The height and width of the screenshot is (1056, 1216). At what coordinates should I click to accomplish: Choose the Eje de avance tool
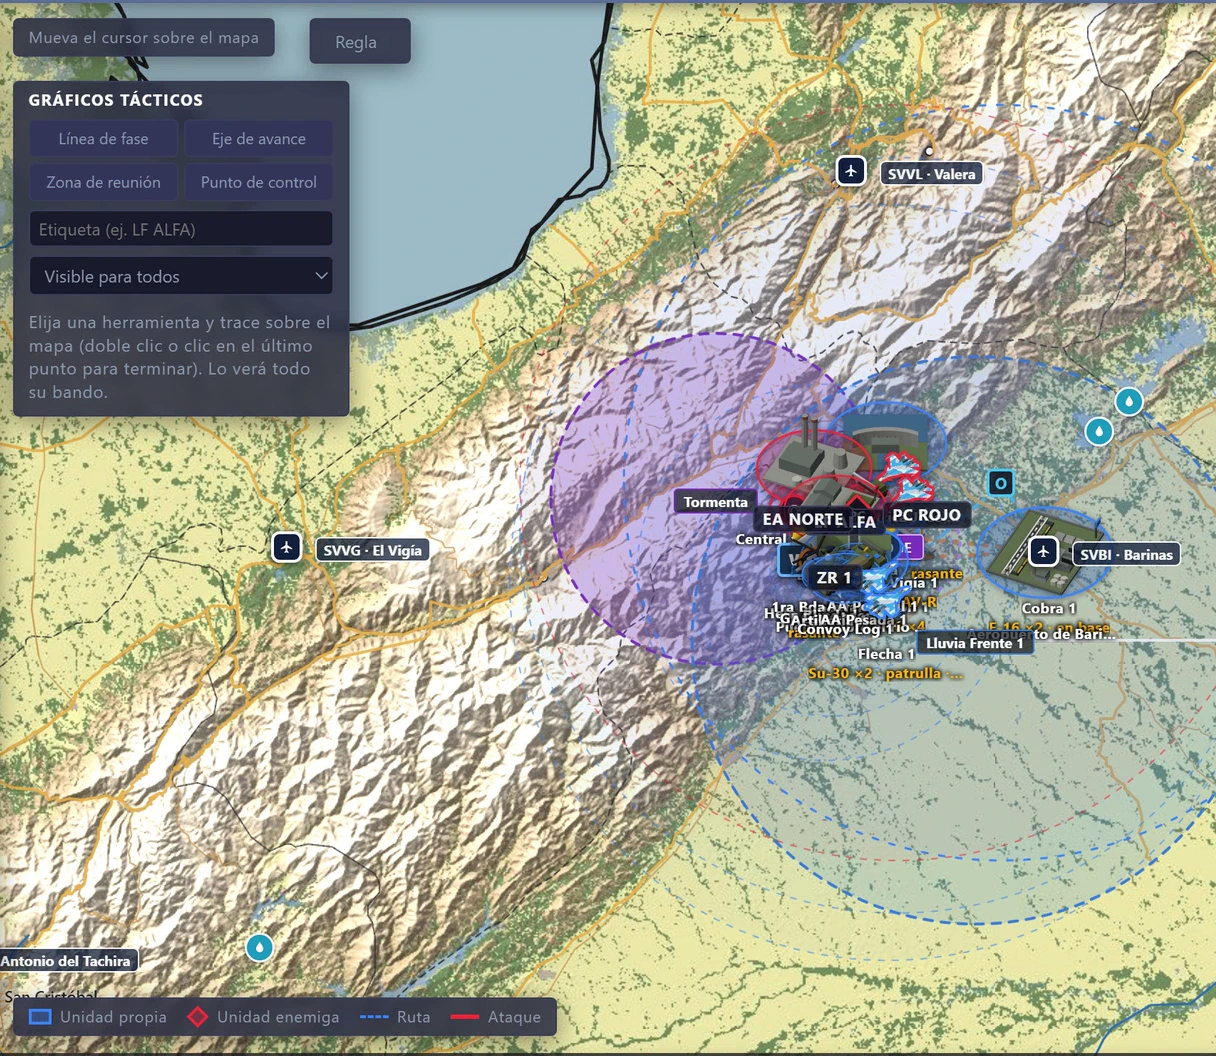click(259, 139)
